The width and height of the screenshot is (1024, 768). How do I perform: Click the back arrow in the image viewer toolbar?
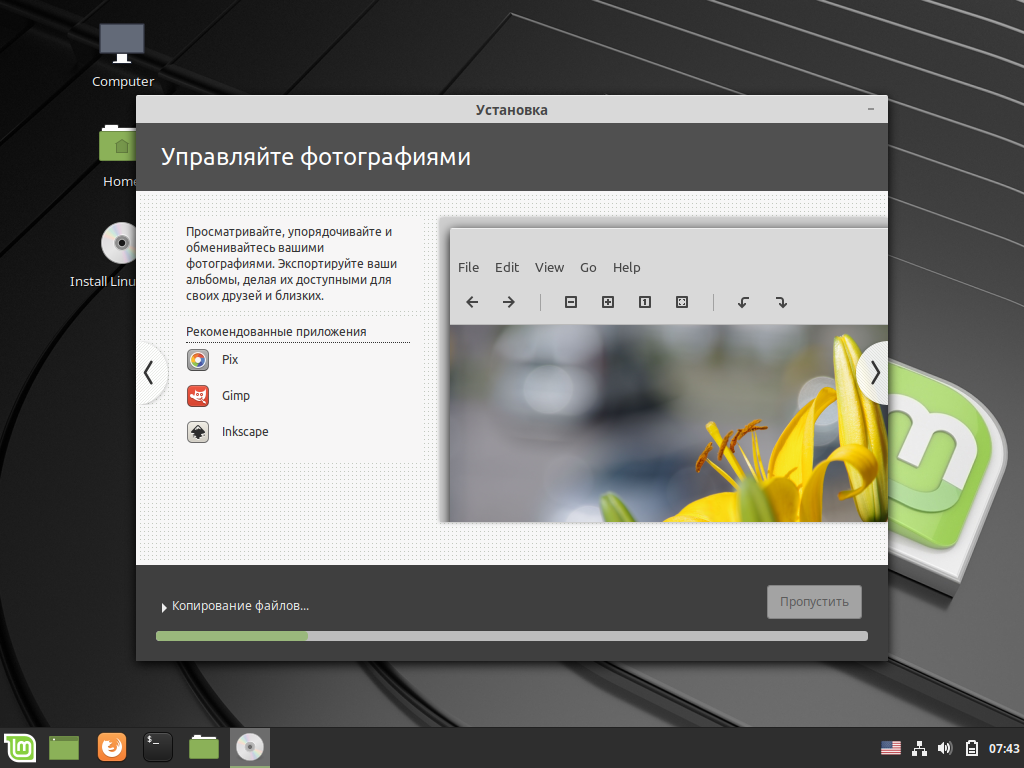click(472, 302)
